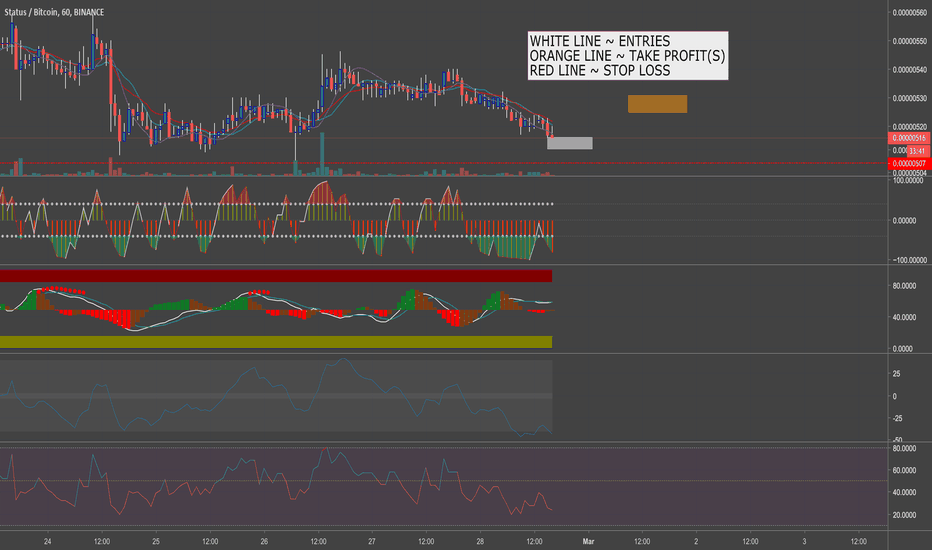Click the -100.00000 oscillator scale value
Screen dimensions: 932x550
click(x=909, y=260)
